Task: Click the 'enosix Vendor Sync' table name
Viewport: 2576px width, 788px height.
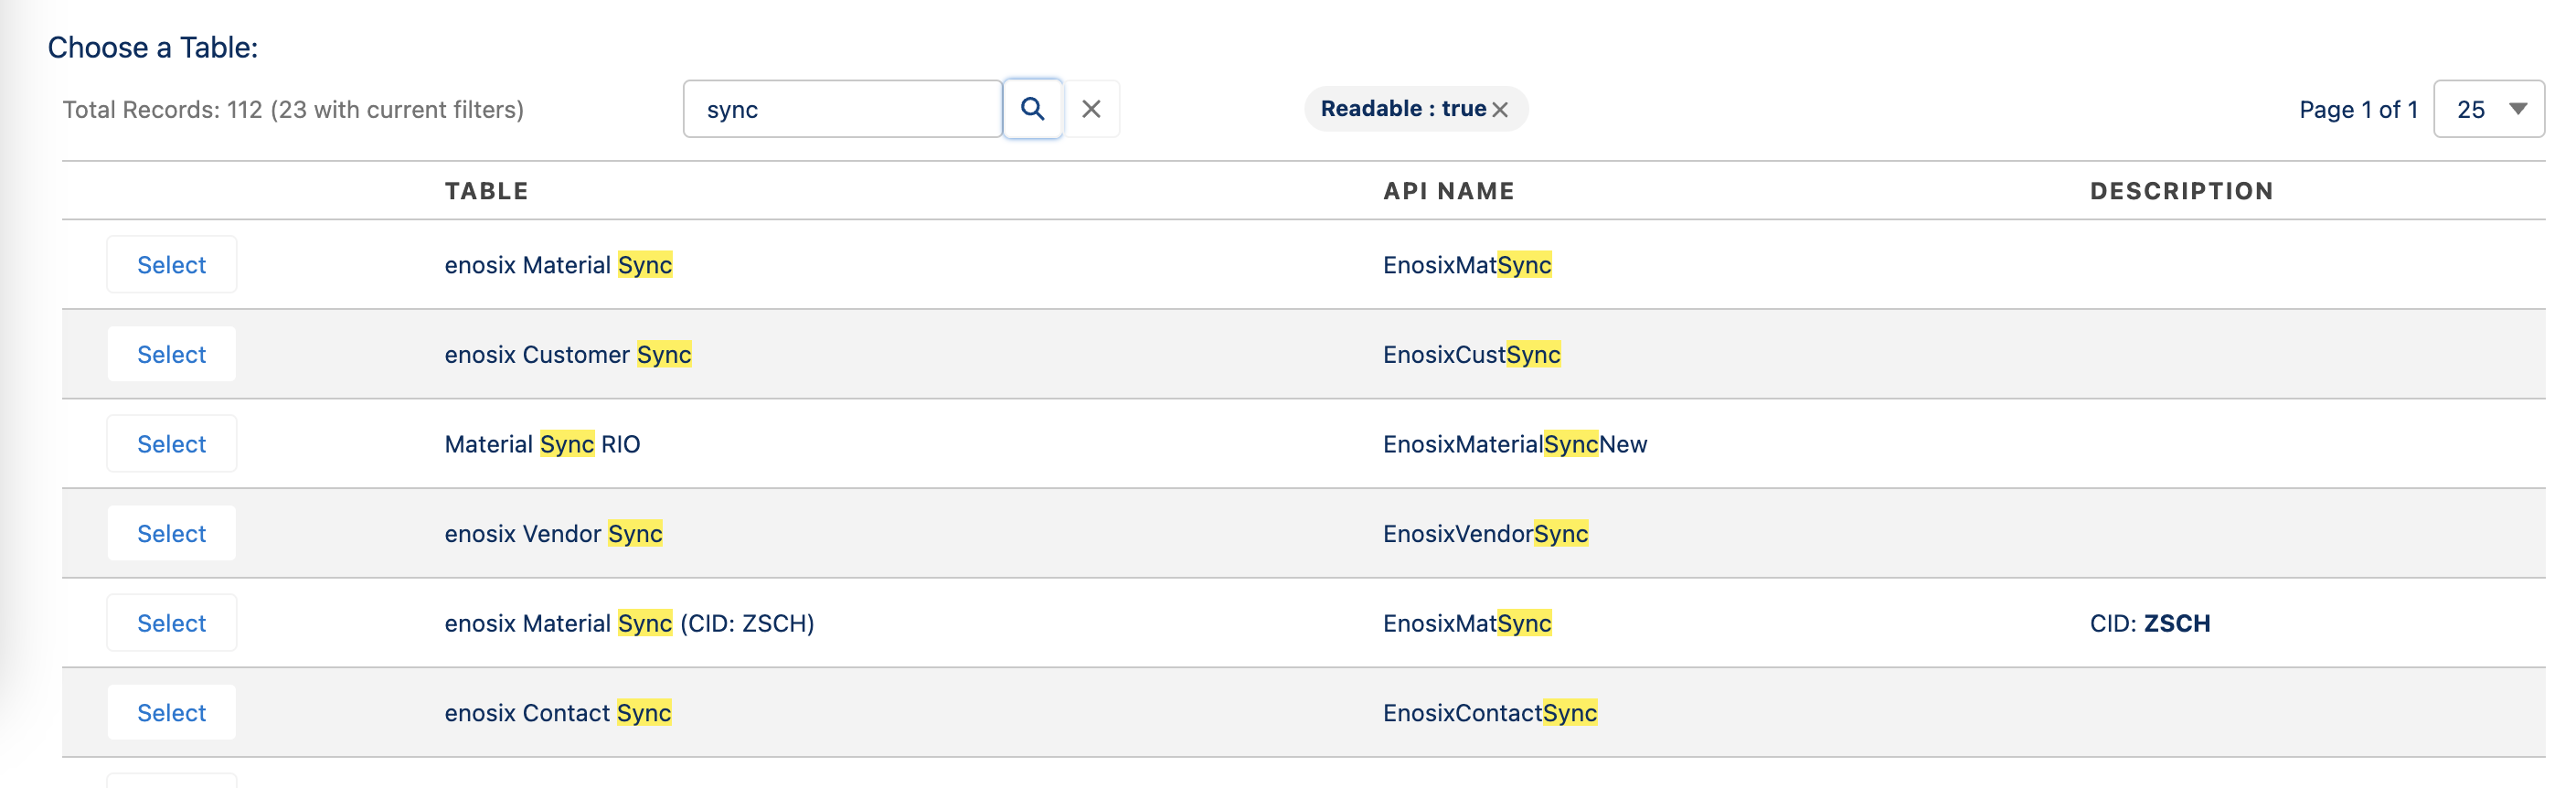Action: [x=553, y=533]
